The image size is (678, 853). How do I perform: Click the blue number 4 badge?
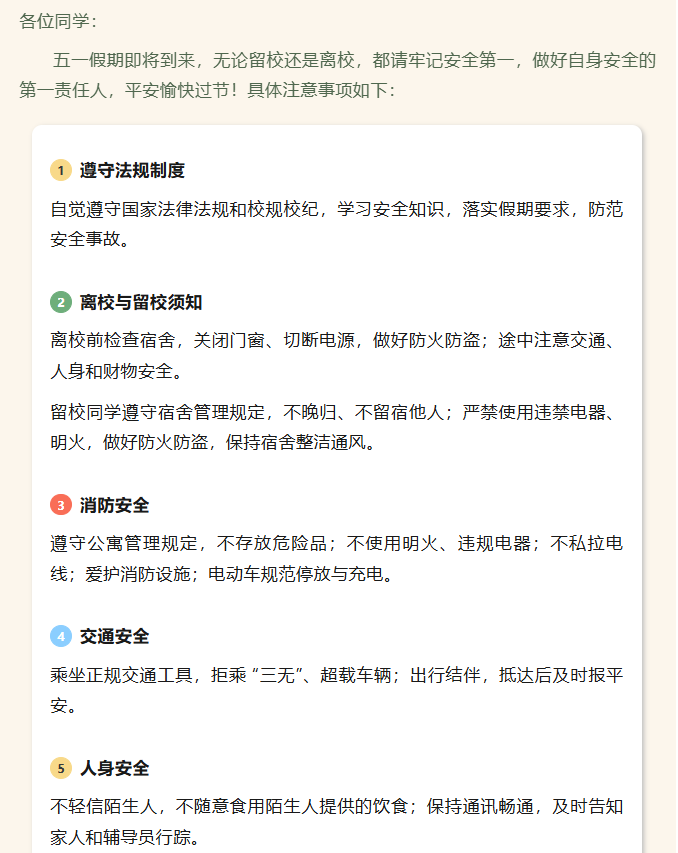[x=61, y=636]
